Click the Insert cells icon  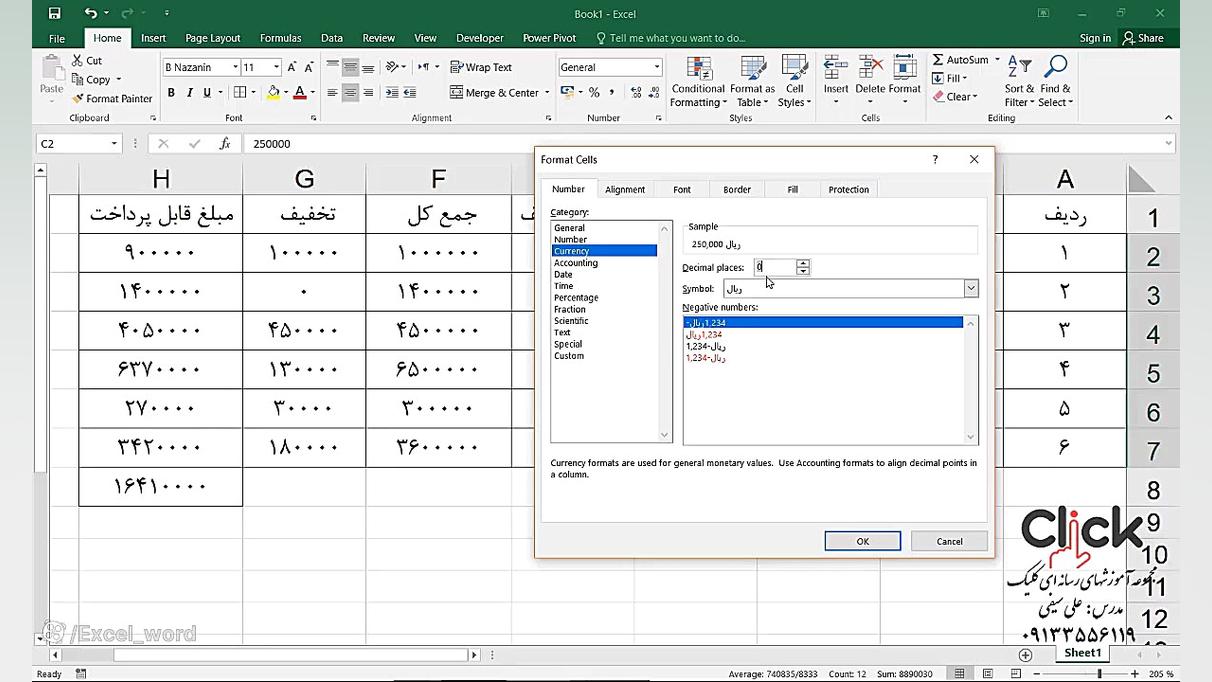[836, 68]
